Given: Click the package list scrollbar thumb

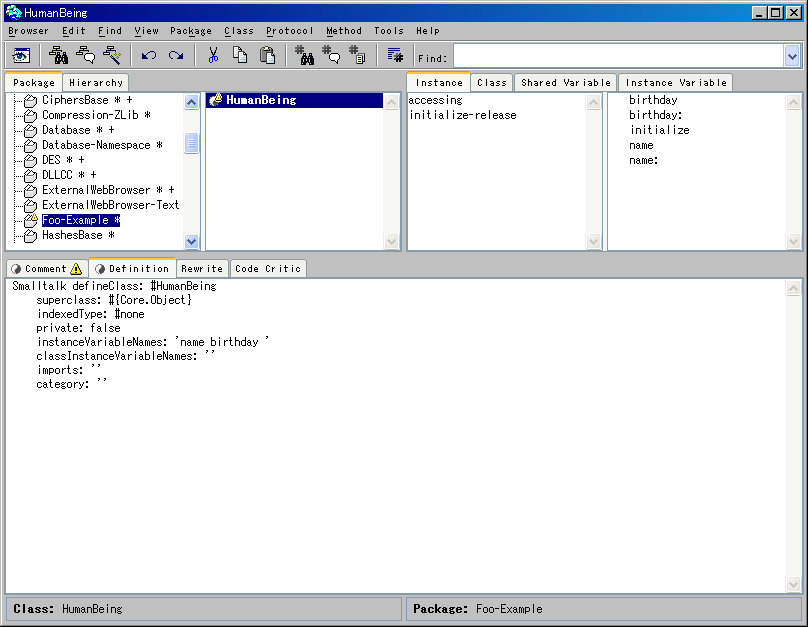Looking at the screenshot, I should click(x=191, y=143).
